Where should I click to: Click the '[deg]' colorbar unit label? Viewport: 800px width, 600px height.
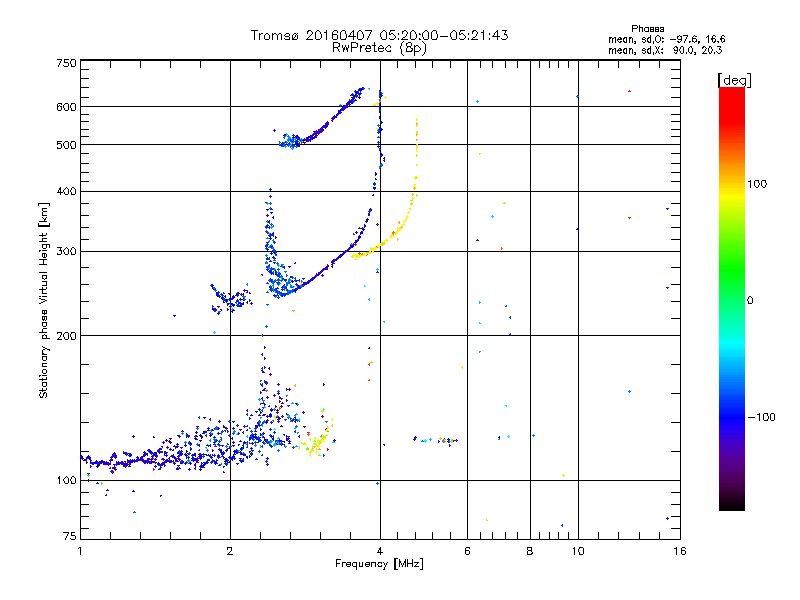click(734, 80)
